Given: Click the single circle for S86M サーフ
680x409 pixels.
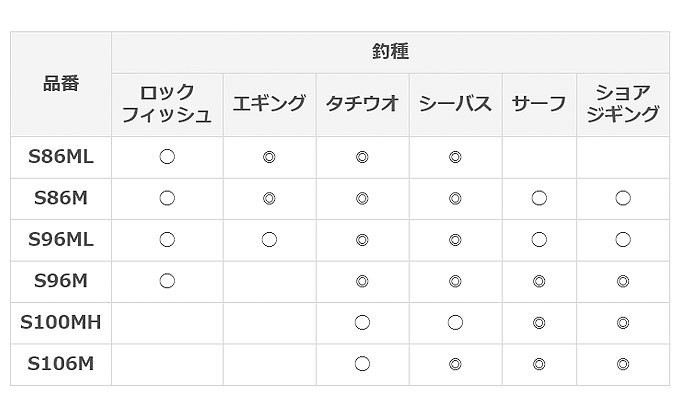Looking at the screenshot, I should tap(539, 198).
